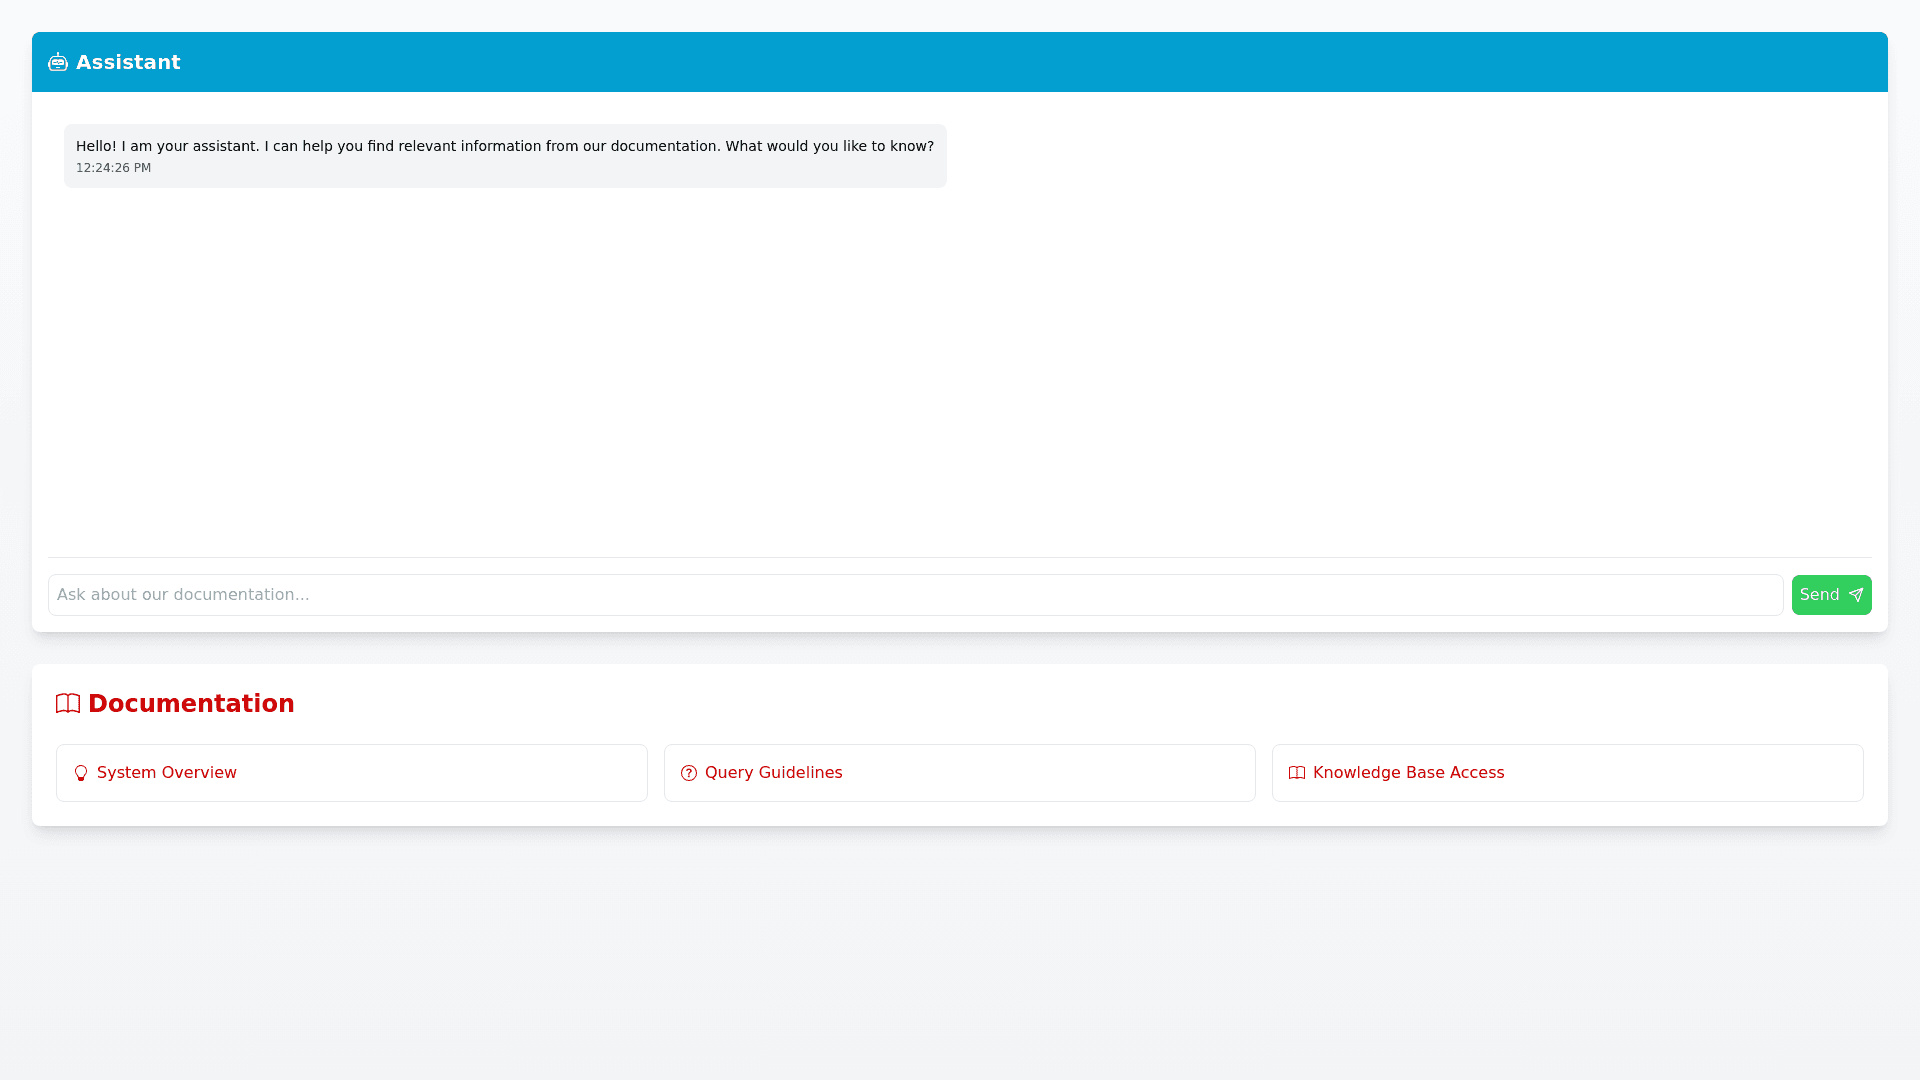Focus the Ask about our documentation field
The image size is (1920, 1080).
point(915,595)
